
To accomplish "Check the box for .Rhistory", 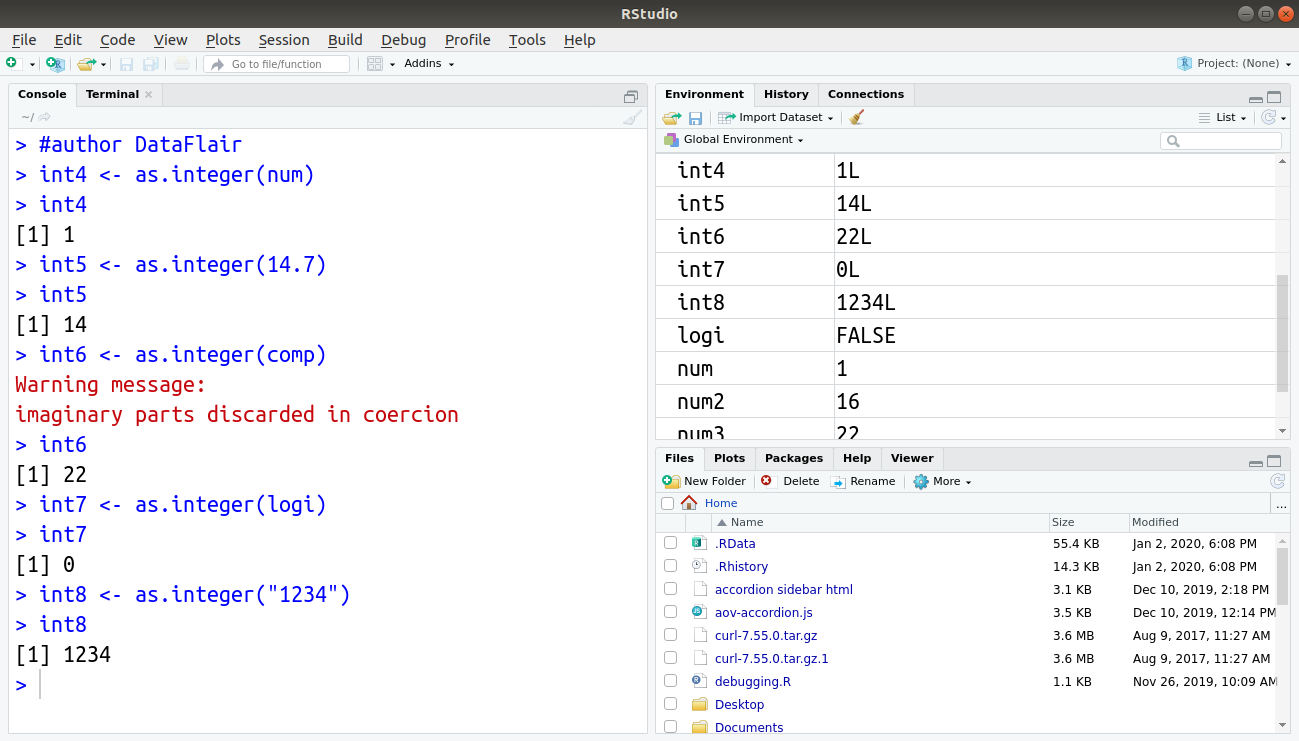I will [x=670, y=566].
